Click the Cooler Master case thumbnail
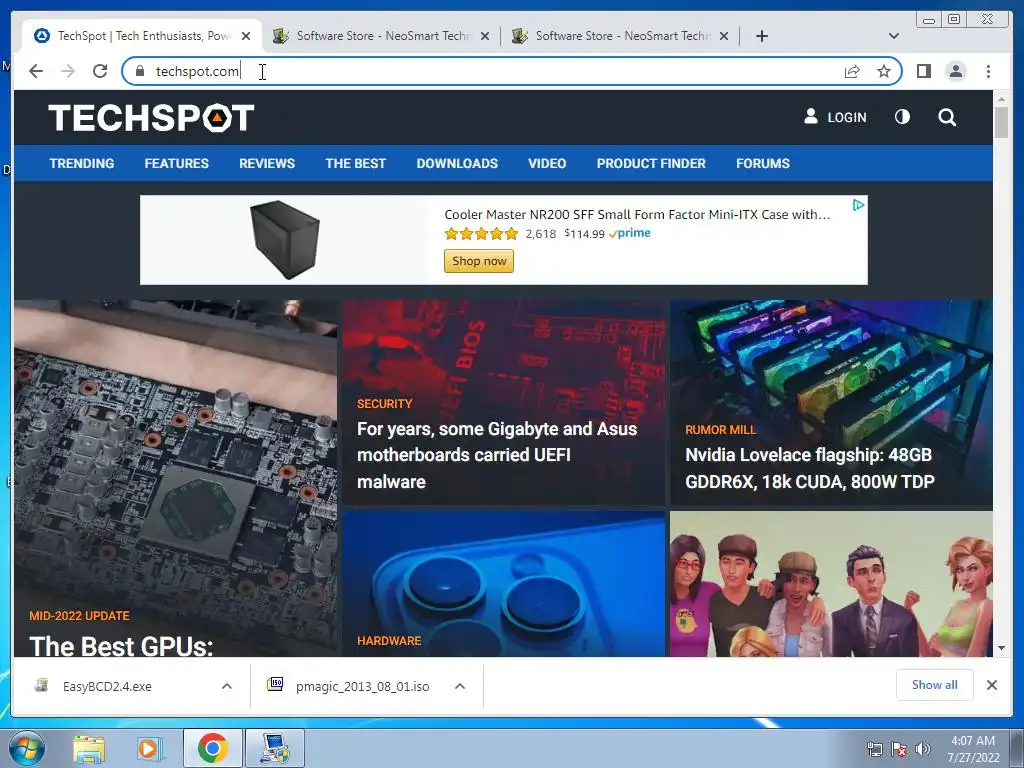 (285, 240)
